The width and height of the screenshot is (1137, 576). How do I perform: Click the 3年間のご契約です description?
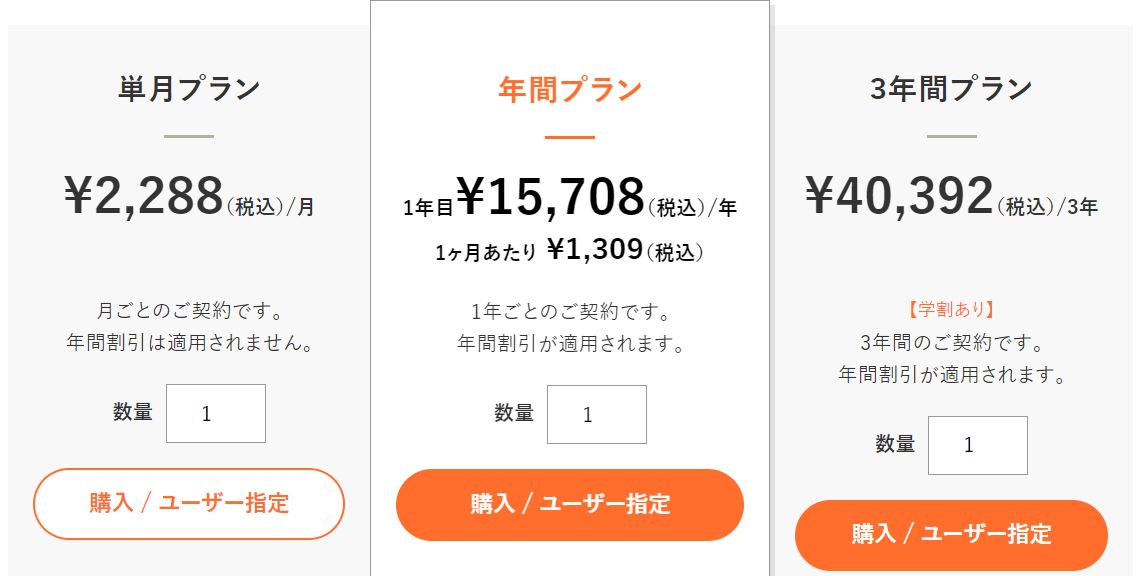[x=951, y=342]
